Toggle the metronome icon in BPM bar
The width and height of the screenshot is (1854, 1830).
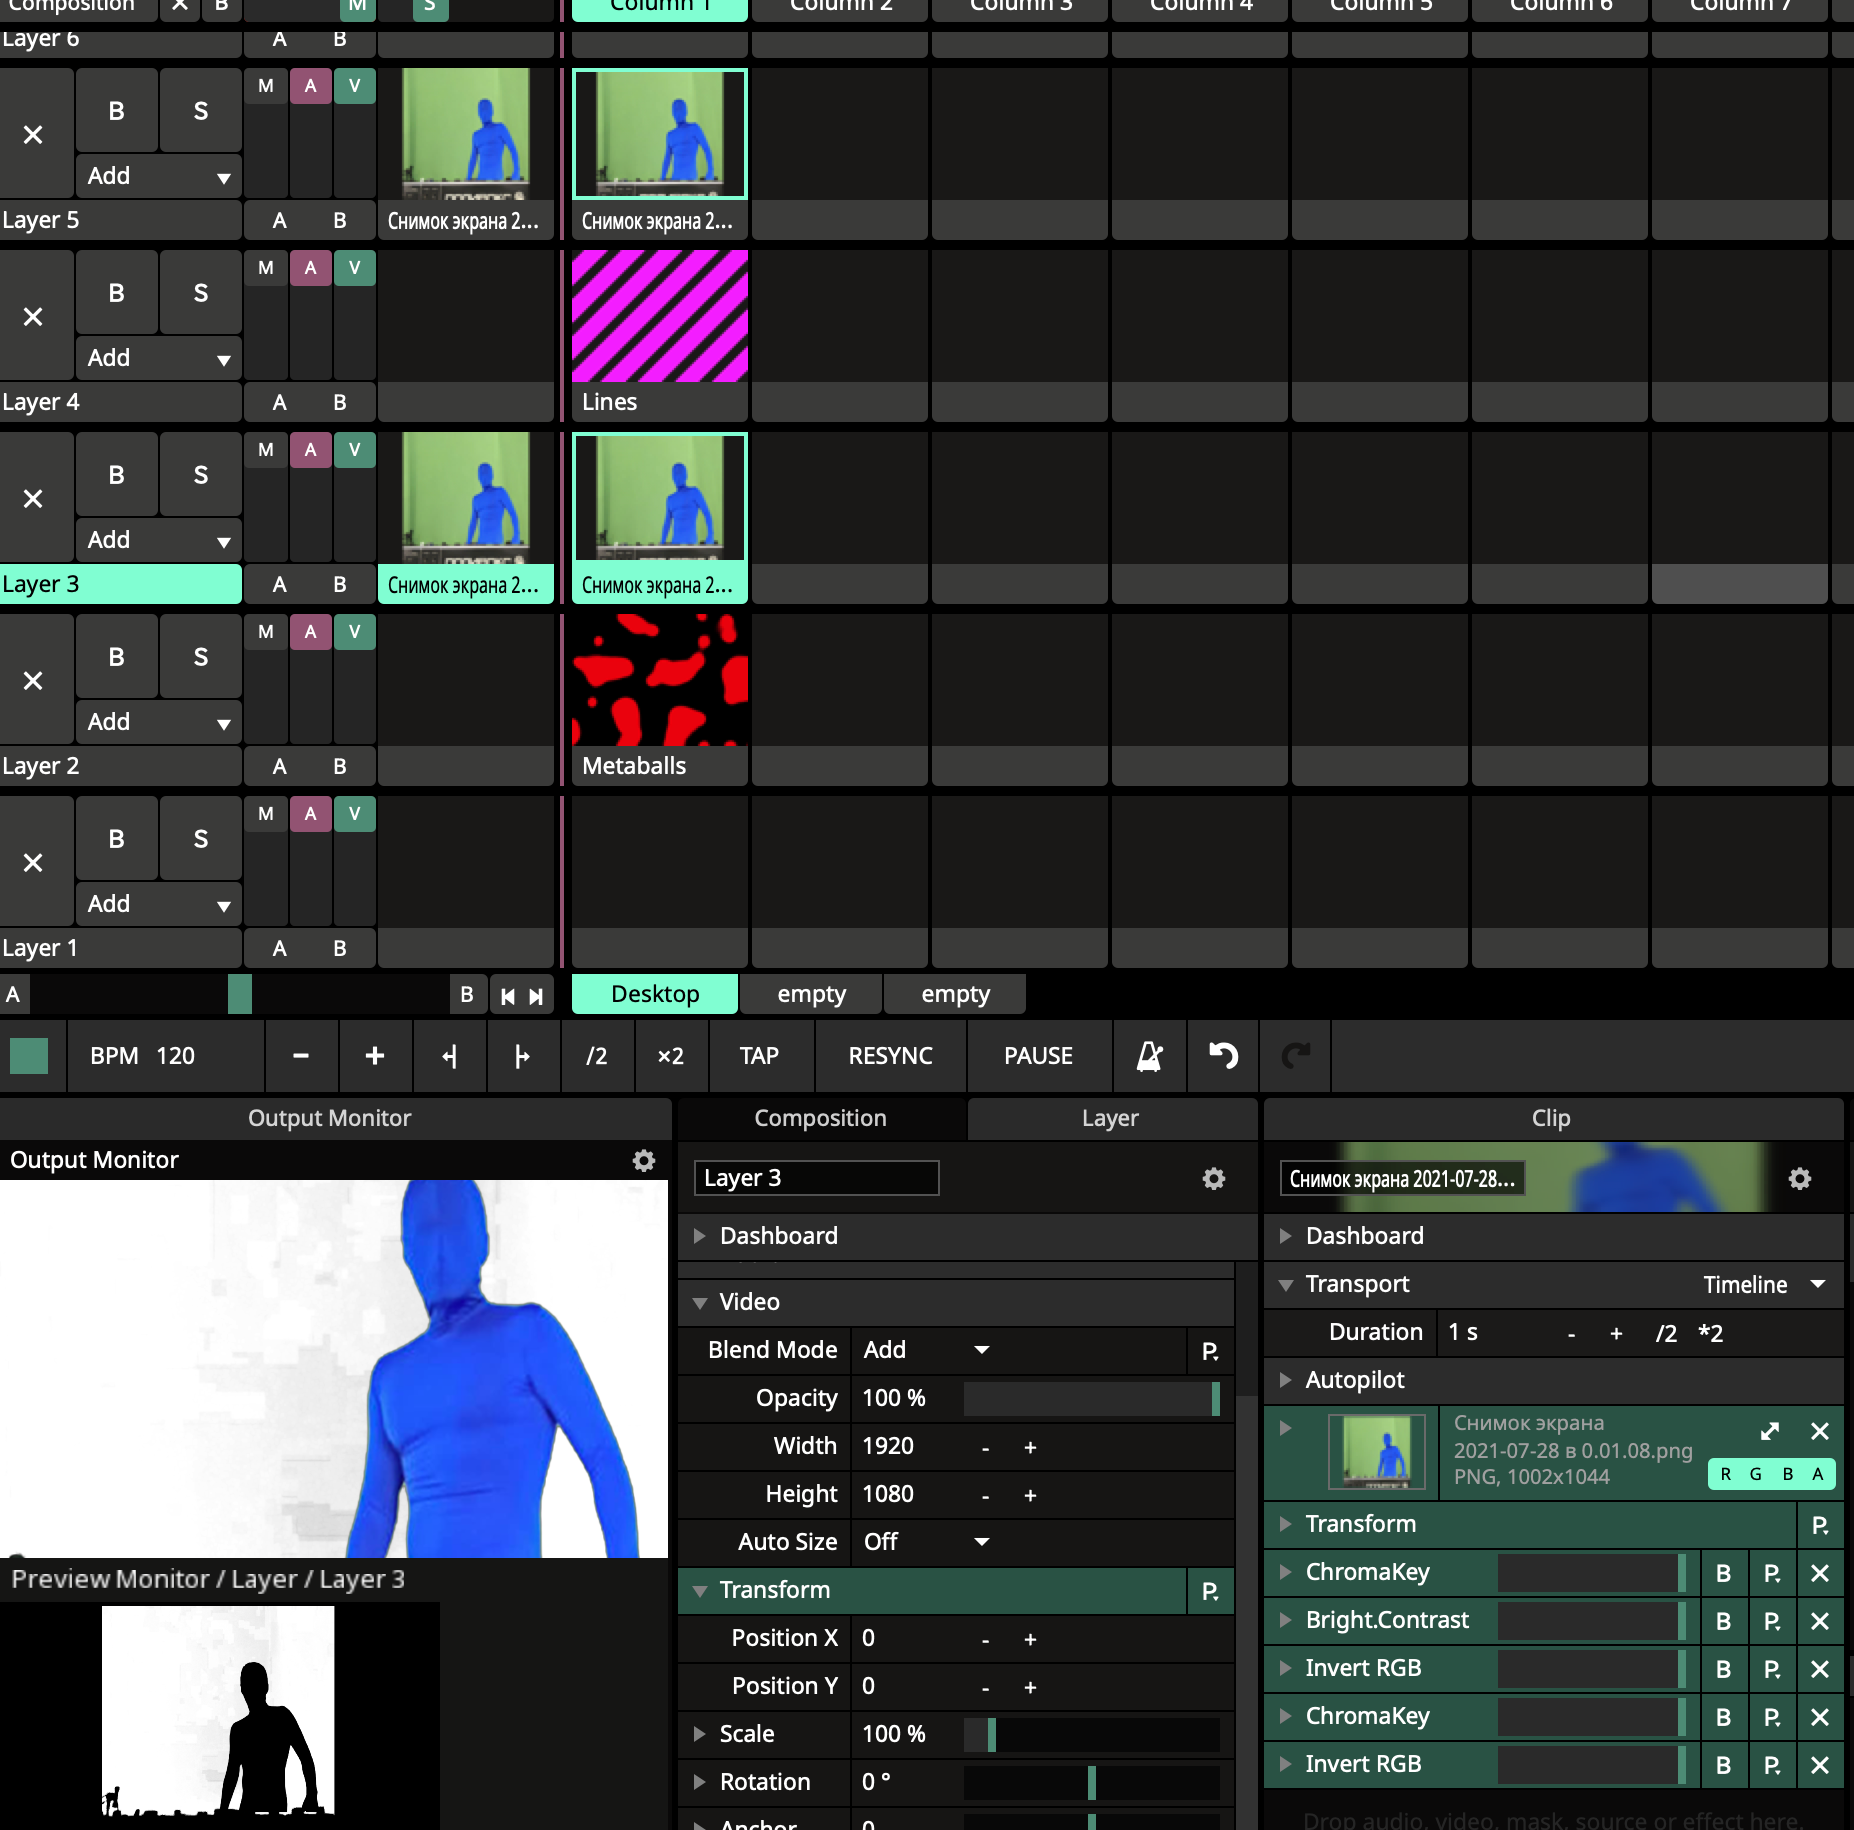(1150, 1056)
